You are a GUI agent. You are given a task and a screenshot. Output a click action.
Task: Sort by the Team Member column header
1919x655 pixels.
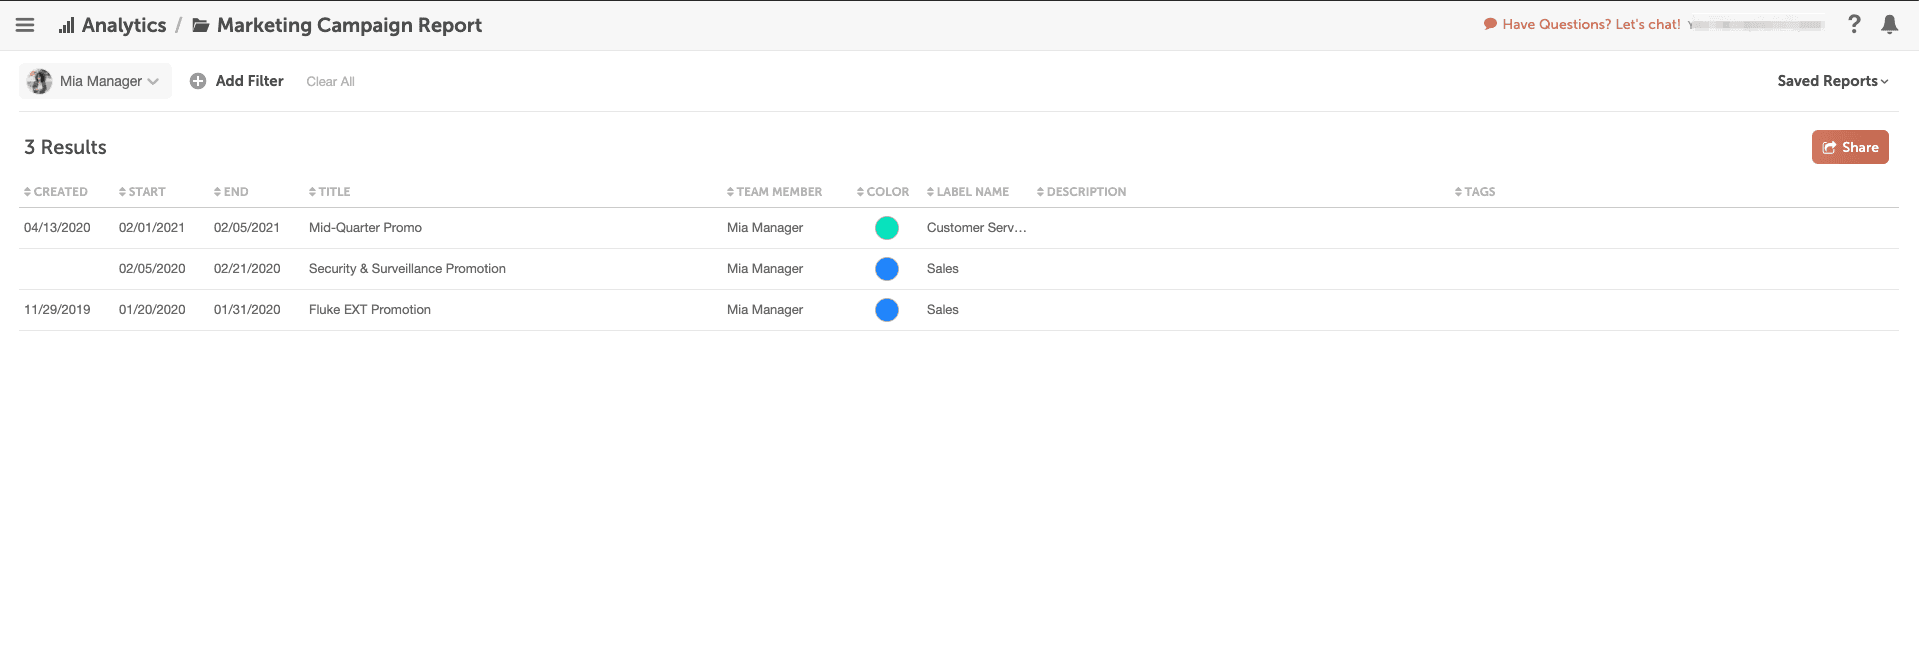point(774,192)
